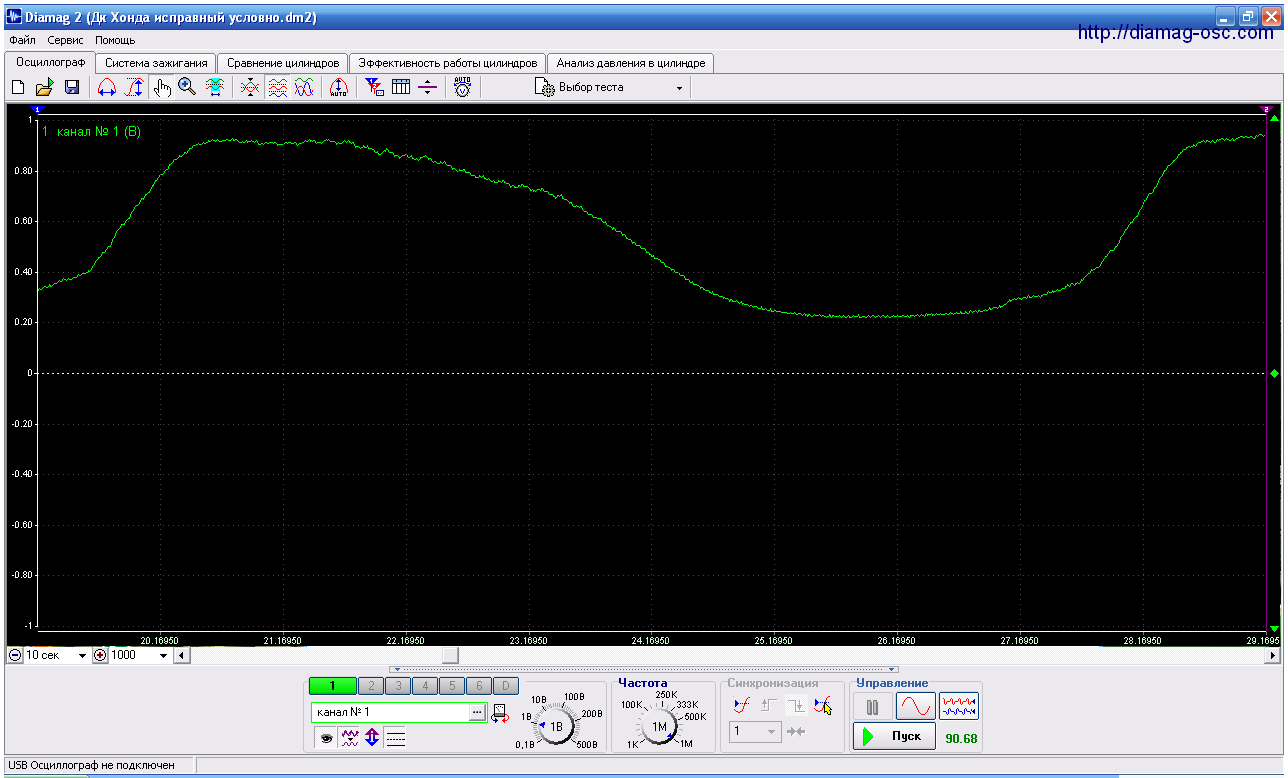Viewport: 1288px width, 778px height.
Task: Click the channel waveform filter icon
Action: 350,738
